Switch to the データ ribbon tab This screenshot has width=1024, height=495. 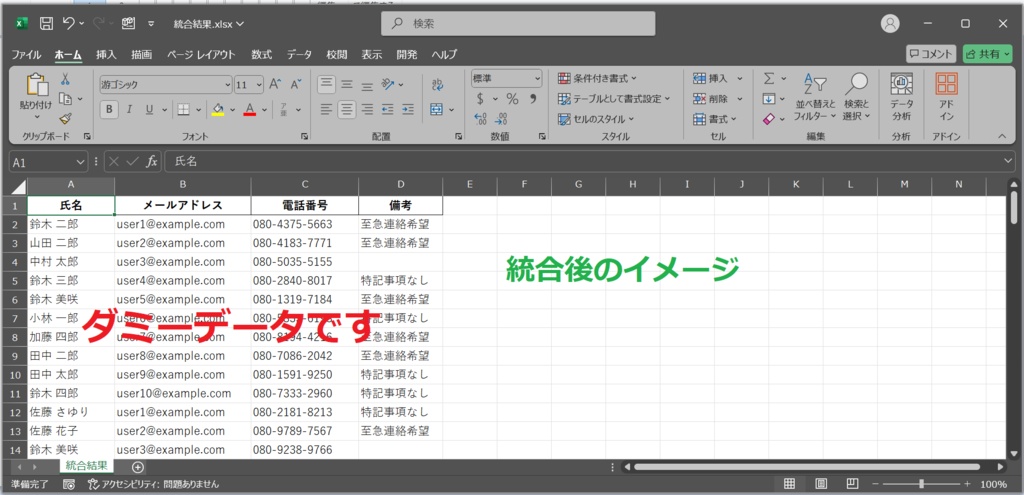coord(299,55)
